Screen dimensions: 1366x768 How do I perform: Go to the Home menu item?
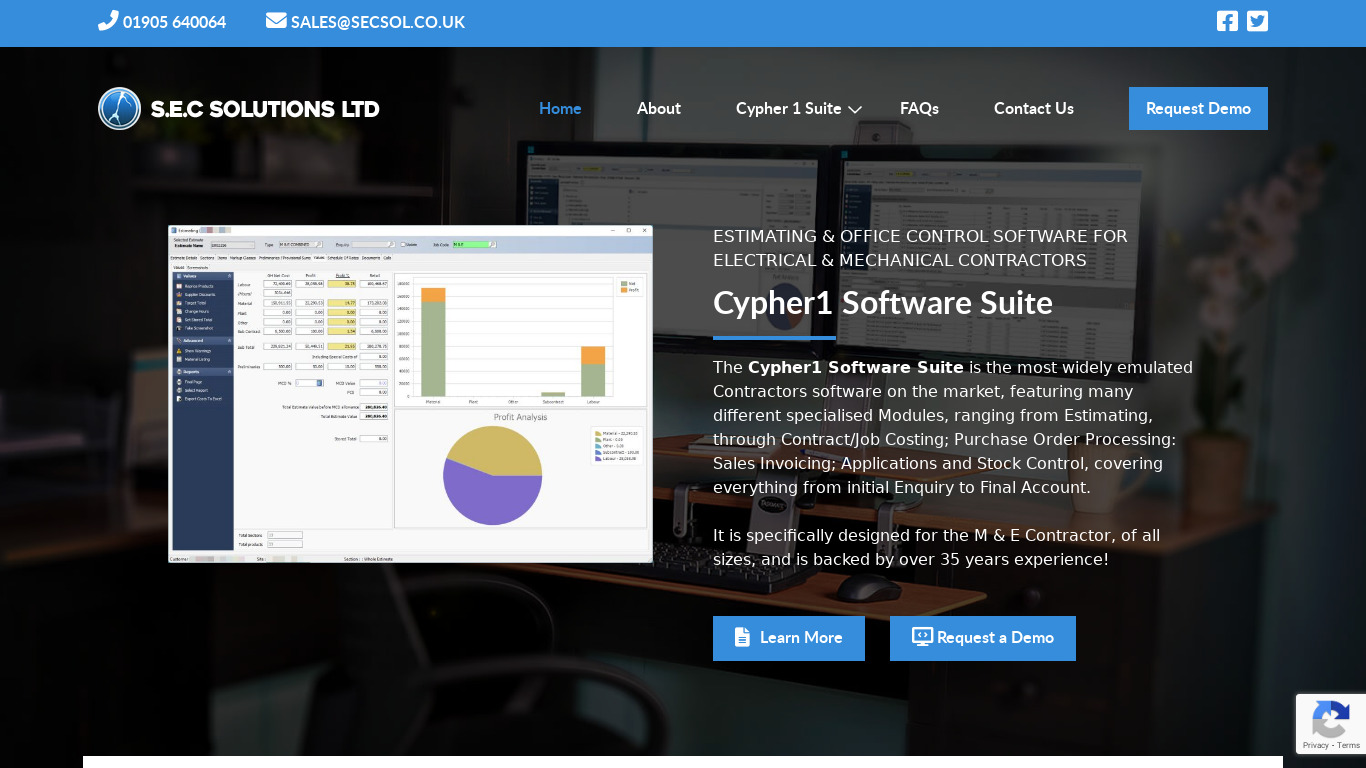tap(560, 108)
